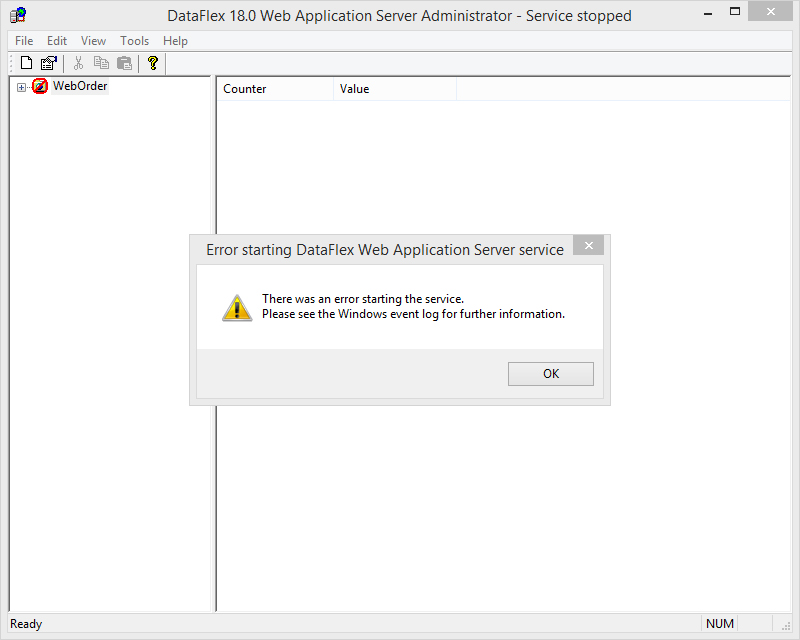Expand the WebOrder tree node
This screenshot has width=800, height=640.
click(21, 87)
